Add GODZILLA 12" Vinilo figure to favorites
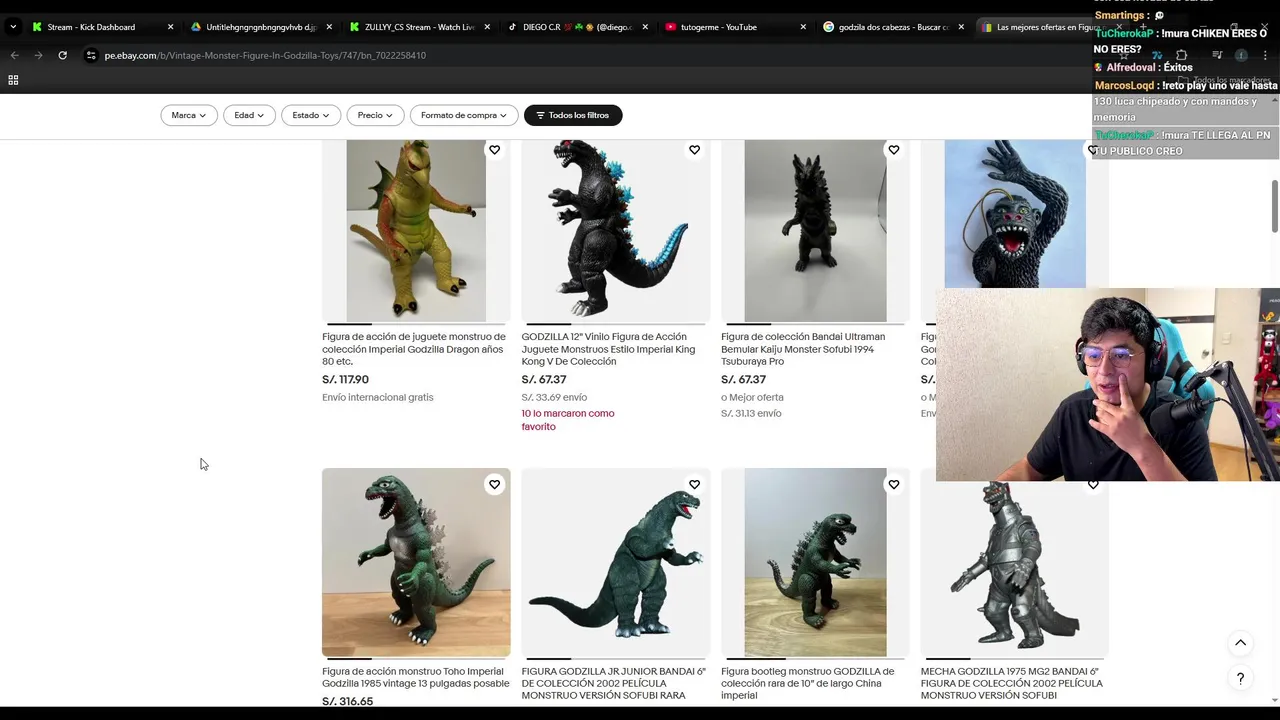The image size is (1280, 720). tap(694, 150)
